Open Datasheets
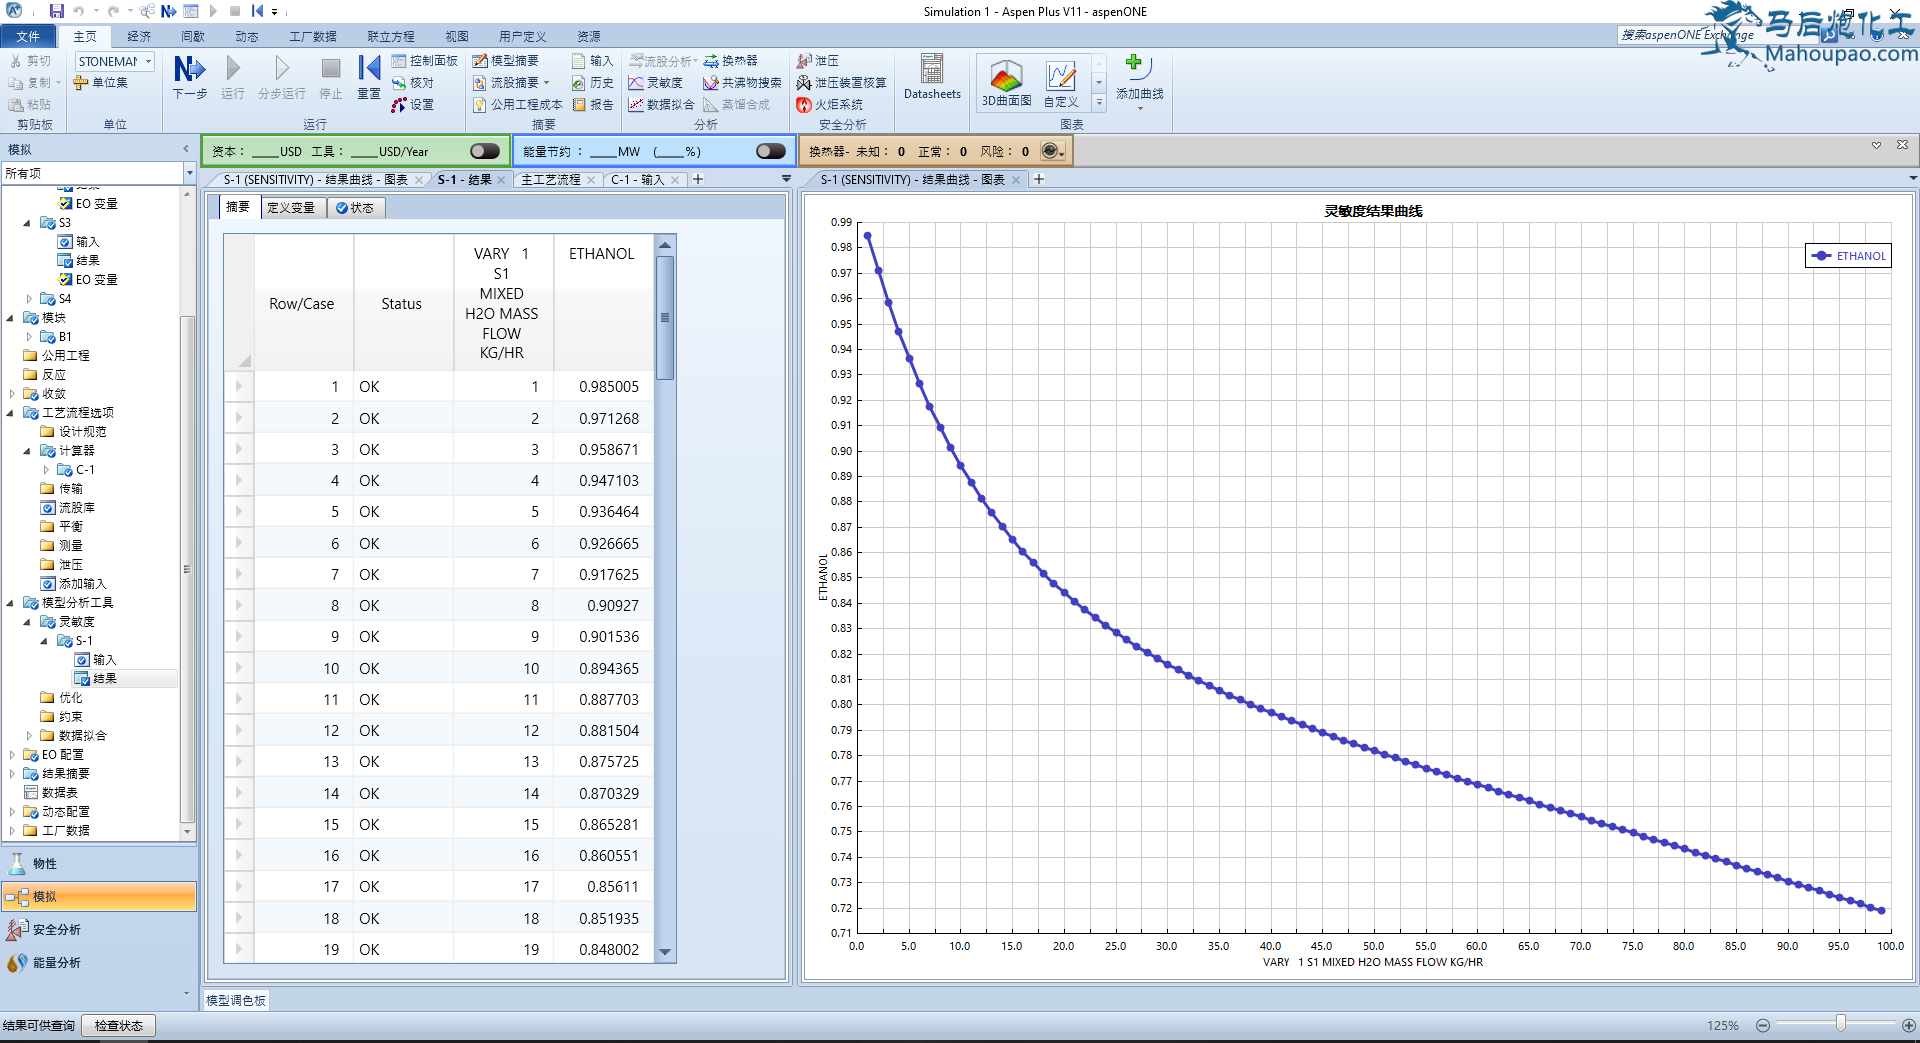Viewport: 1920px width, 1043px height. tap(932, 77)
